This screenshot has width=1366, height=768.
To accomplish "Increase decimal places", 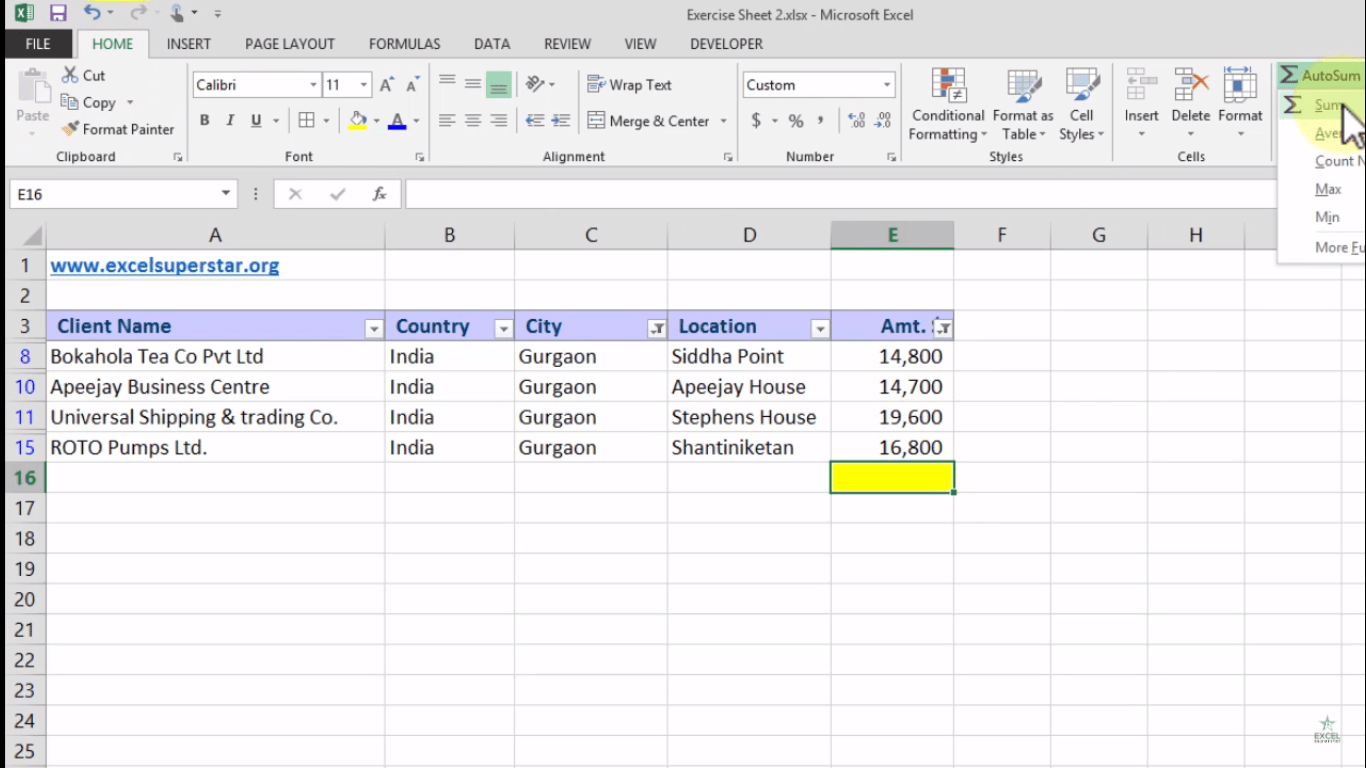I will pos(855,121).
